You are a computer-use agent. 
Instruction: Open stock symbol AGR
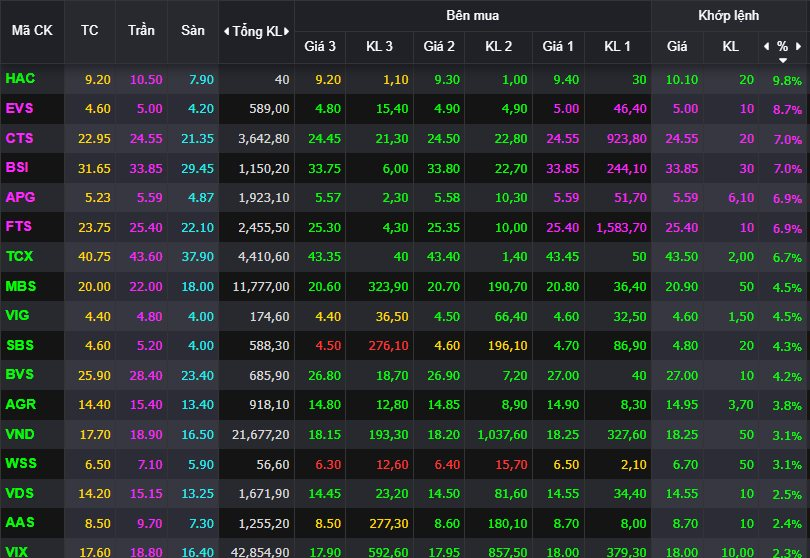pos(21,404)
